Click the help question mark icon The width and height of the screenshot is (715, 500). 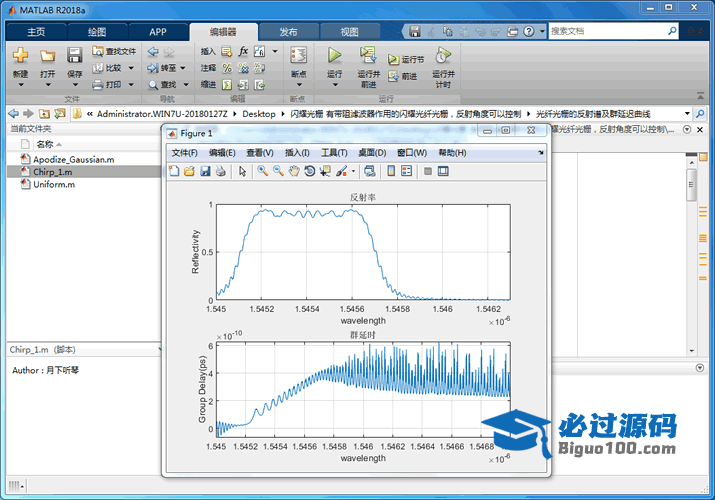click(x=528, y=31)
